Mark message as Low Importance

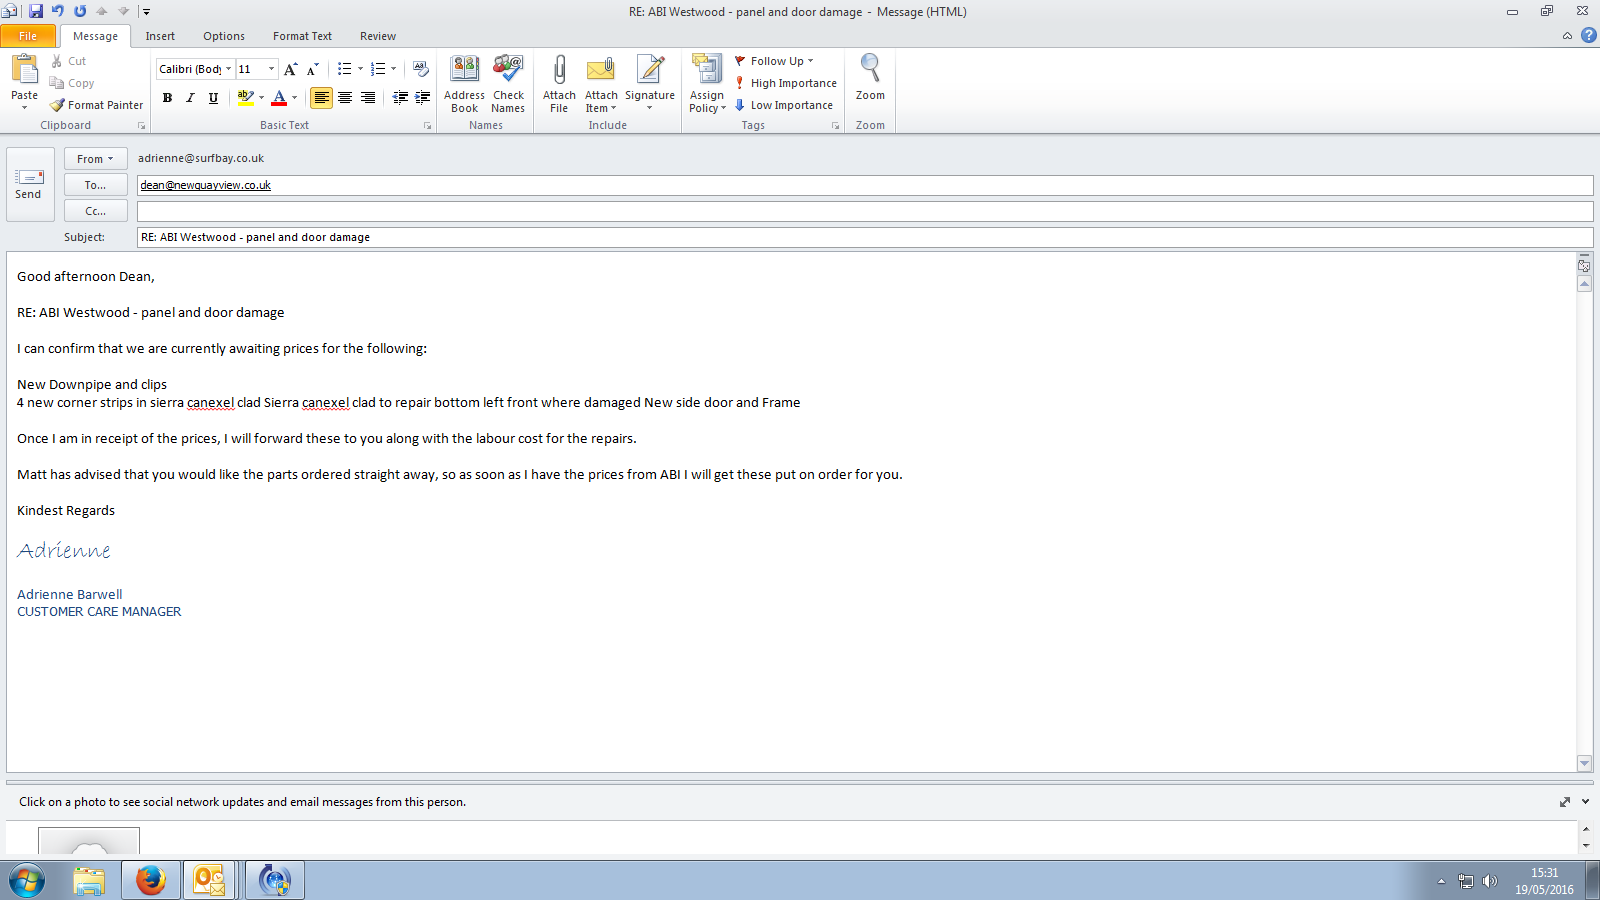pos(783,105)
